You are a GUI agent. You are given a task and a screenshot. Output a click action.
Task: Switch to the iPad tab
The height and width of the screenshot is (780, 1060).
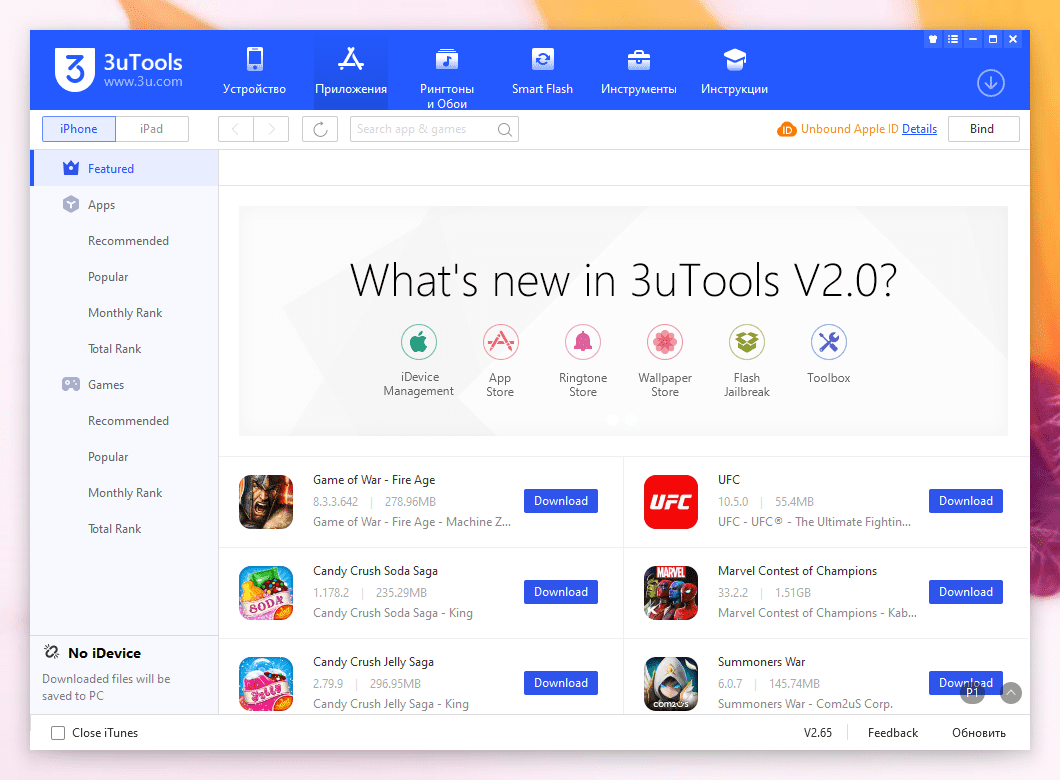click(152, 128)
